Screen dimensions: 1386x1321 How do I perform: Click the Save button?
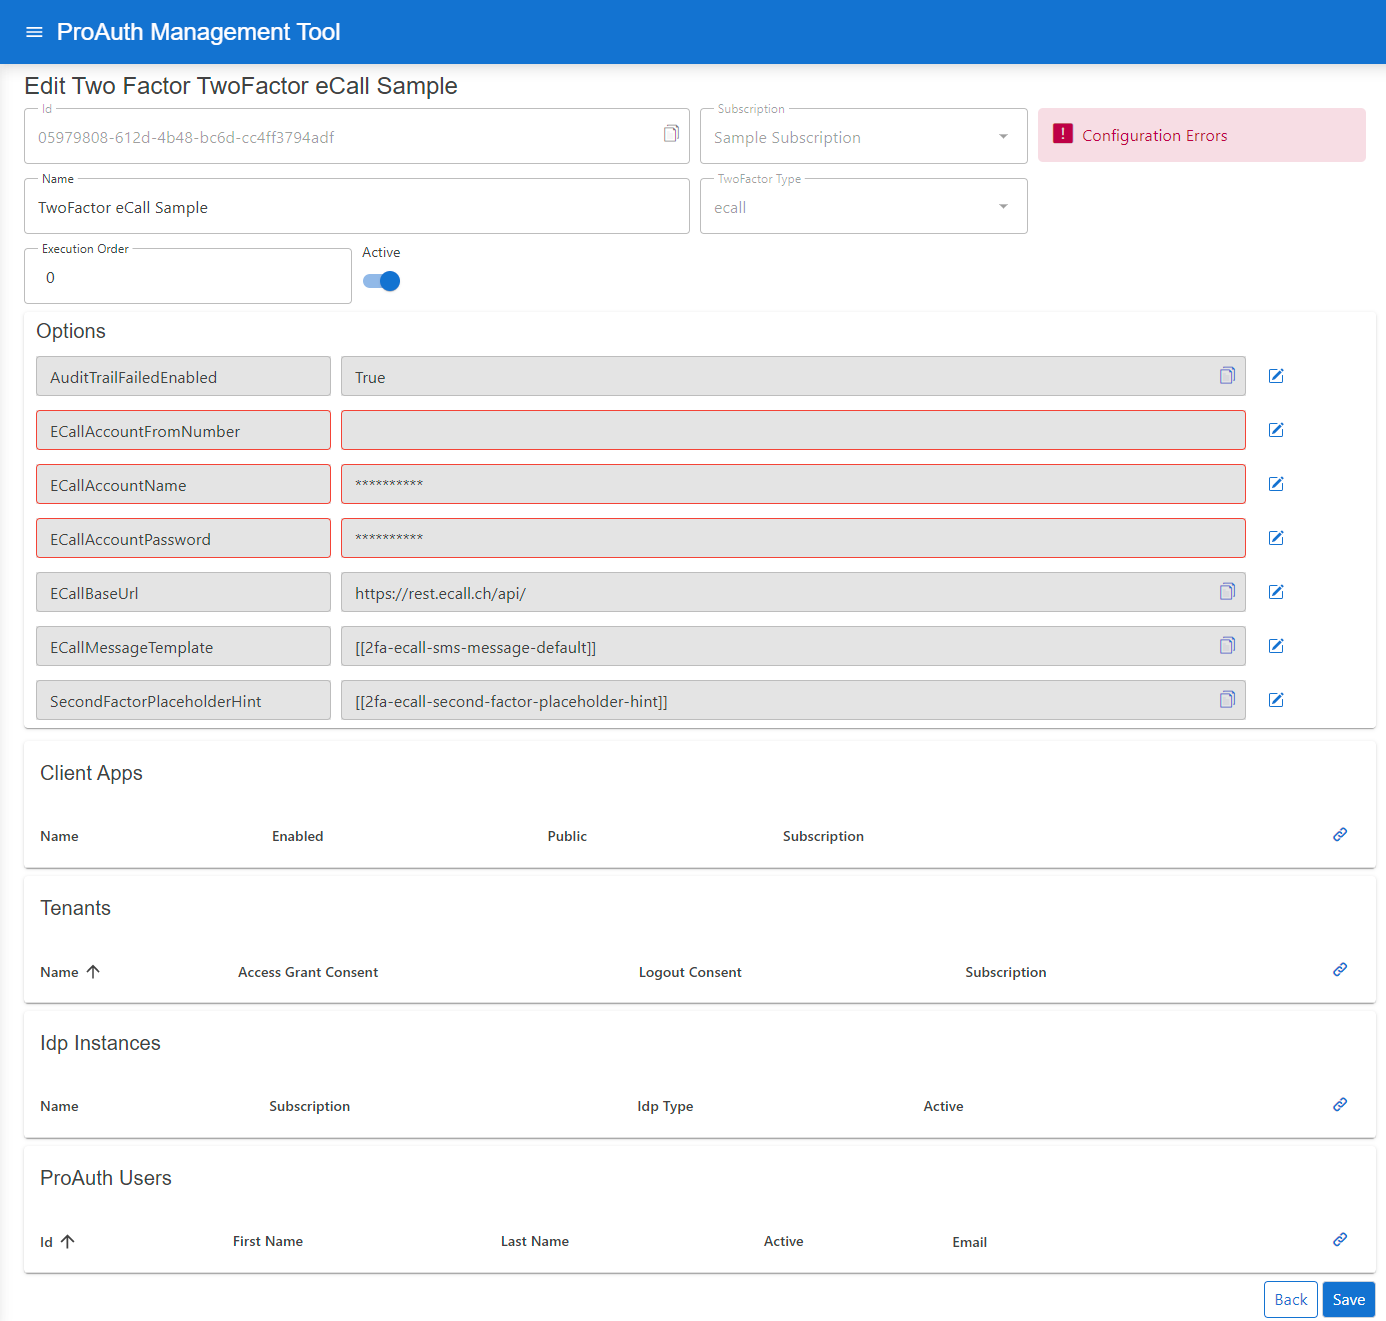click(x=1348, y=1300)
